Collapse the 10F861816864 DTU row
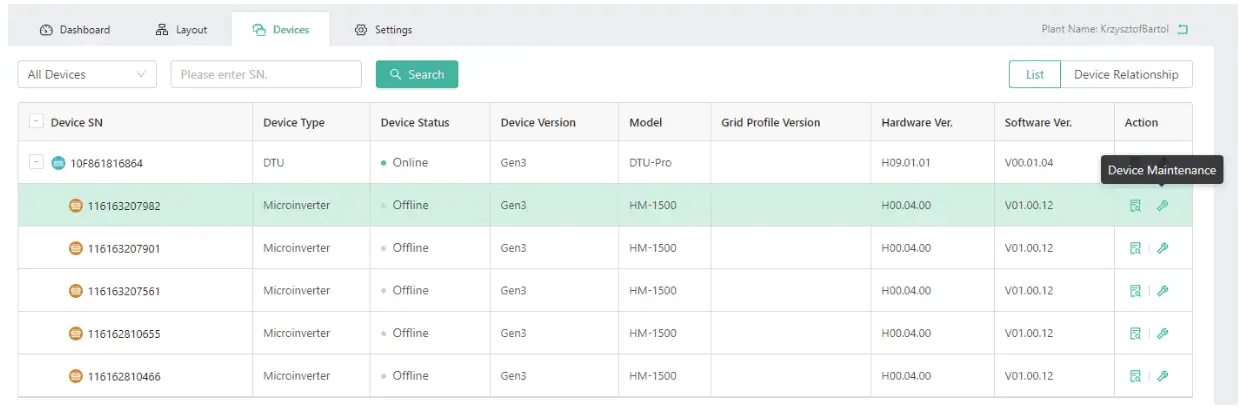Screen dimensions: 1240x411 37,163
